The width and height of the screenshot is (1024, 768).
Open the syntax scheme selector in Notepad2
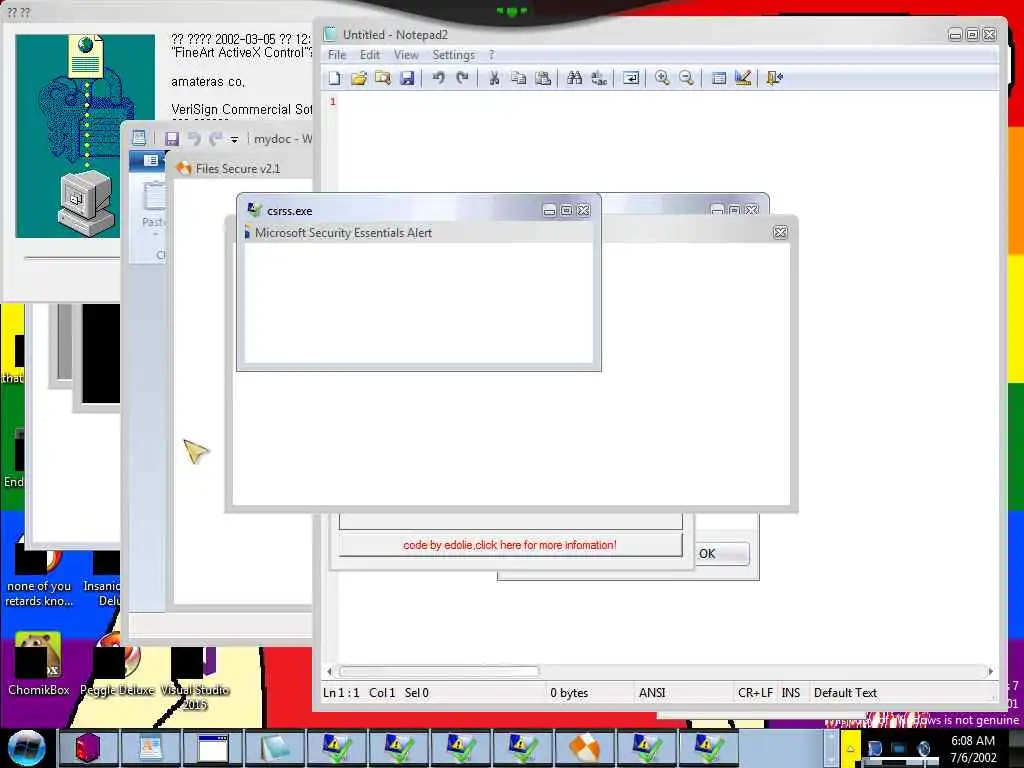point(718,78)
